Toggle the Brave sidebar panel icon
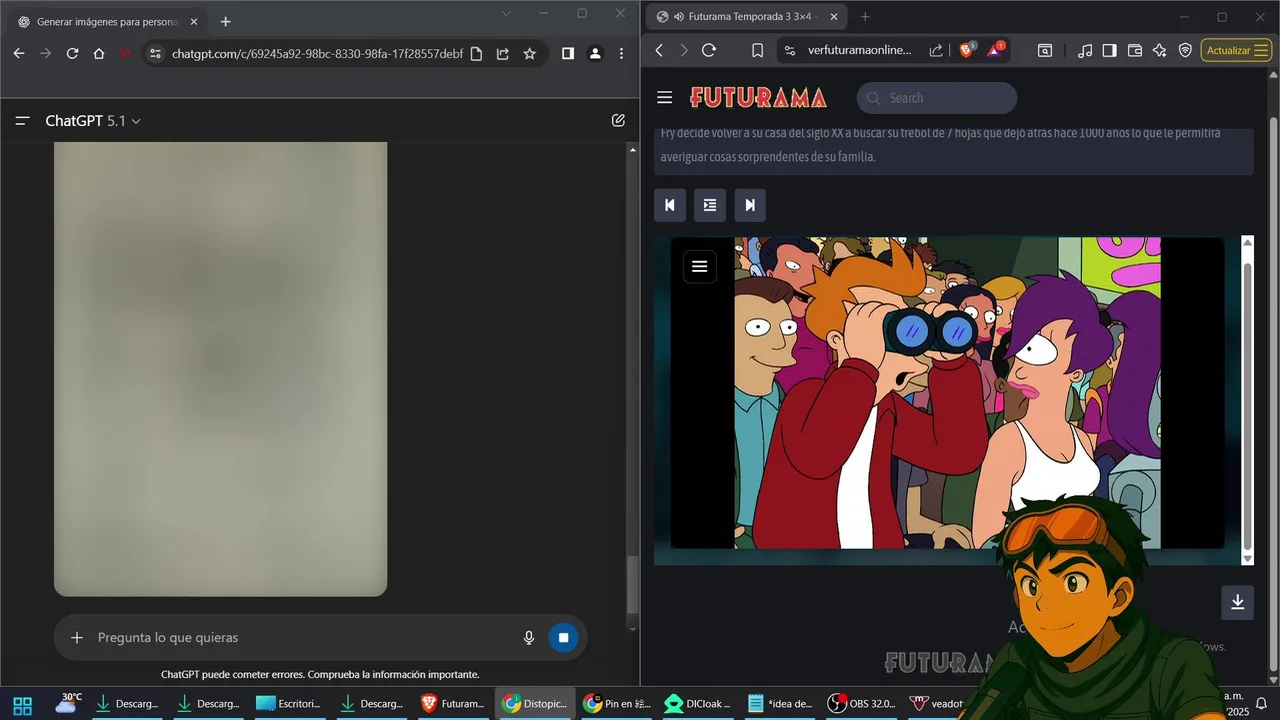 pos(1109,50)
